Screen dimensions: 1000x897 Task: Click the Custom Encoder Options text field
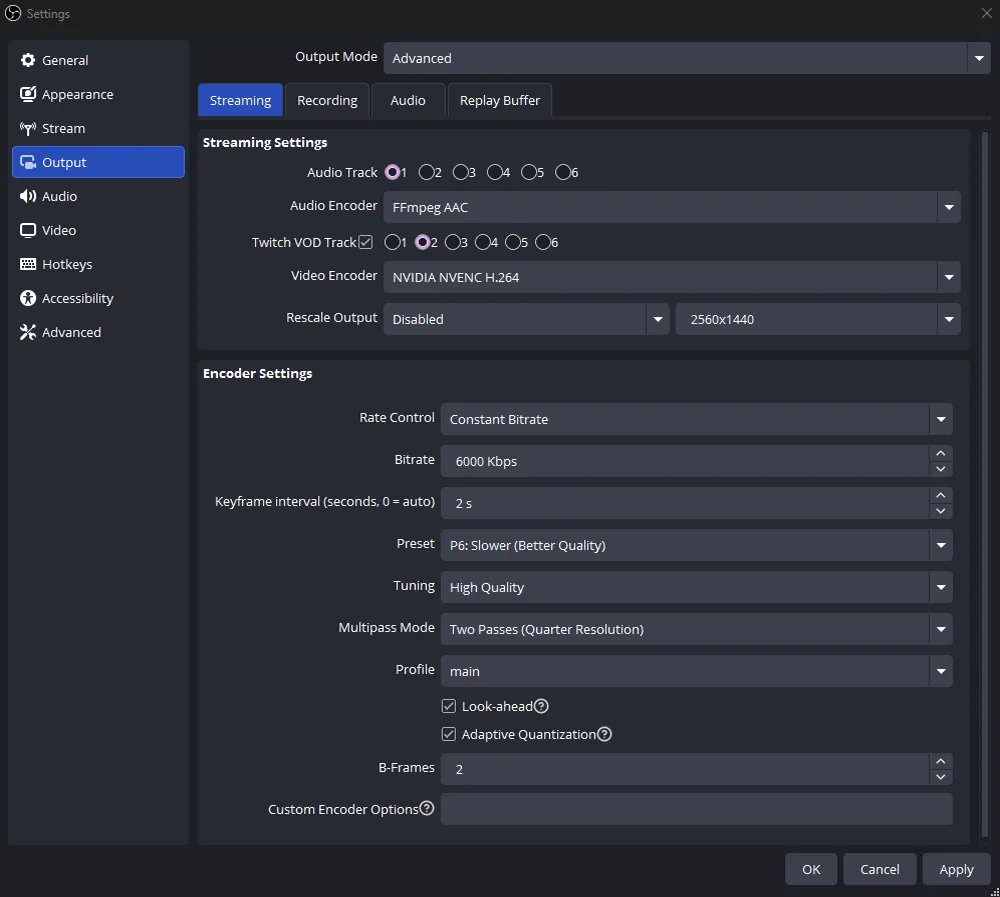coord(696,809)
